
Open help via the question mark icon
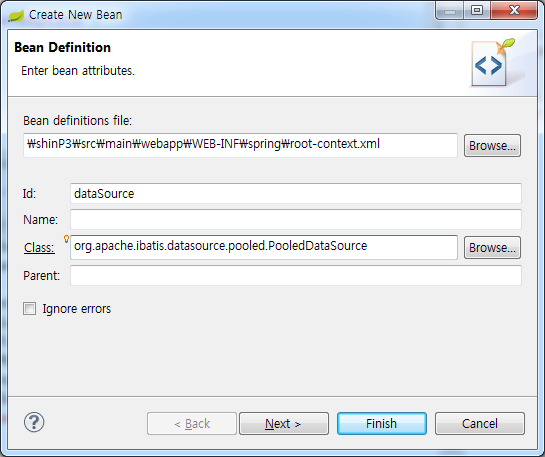(34, 422)
